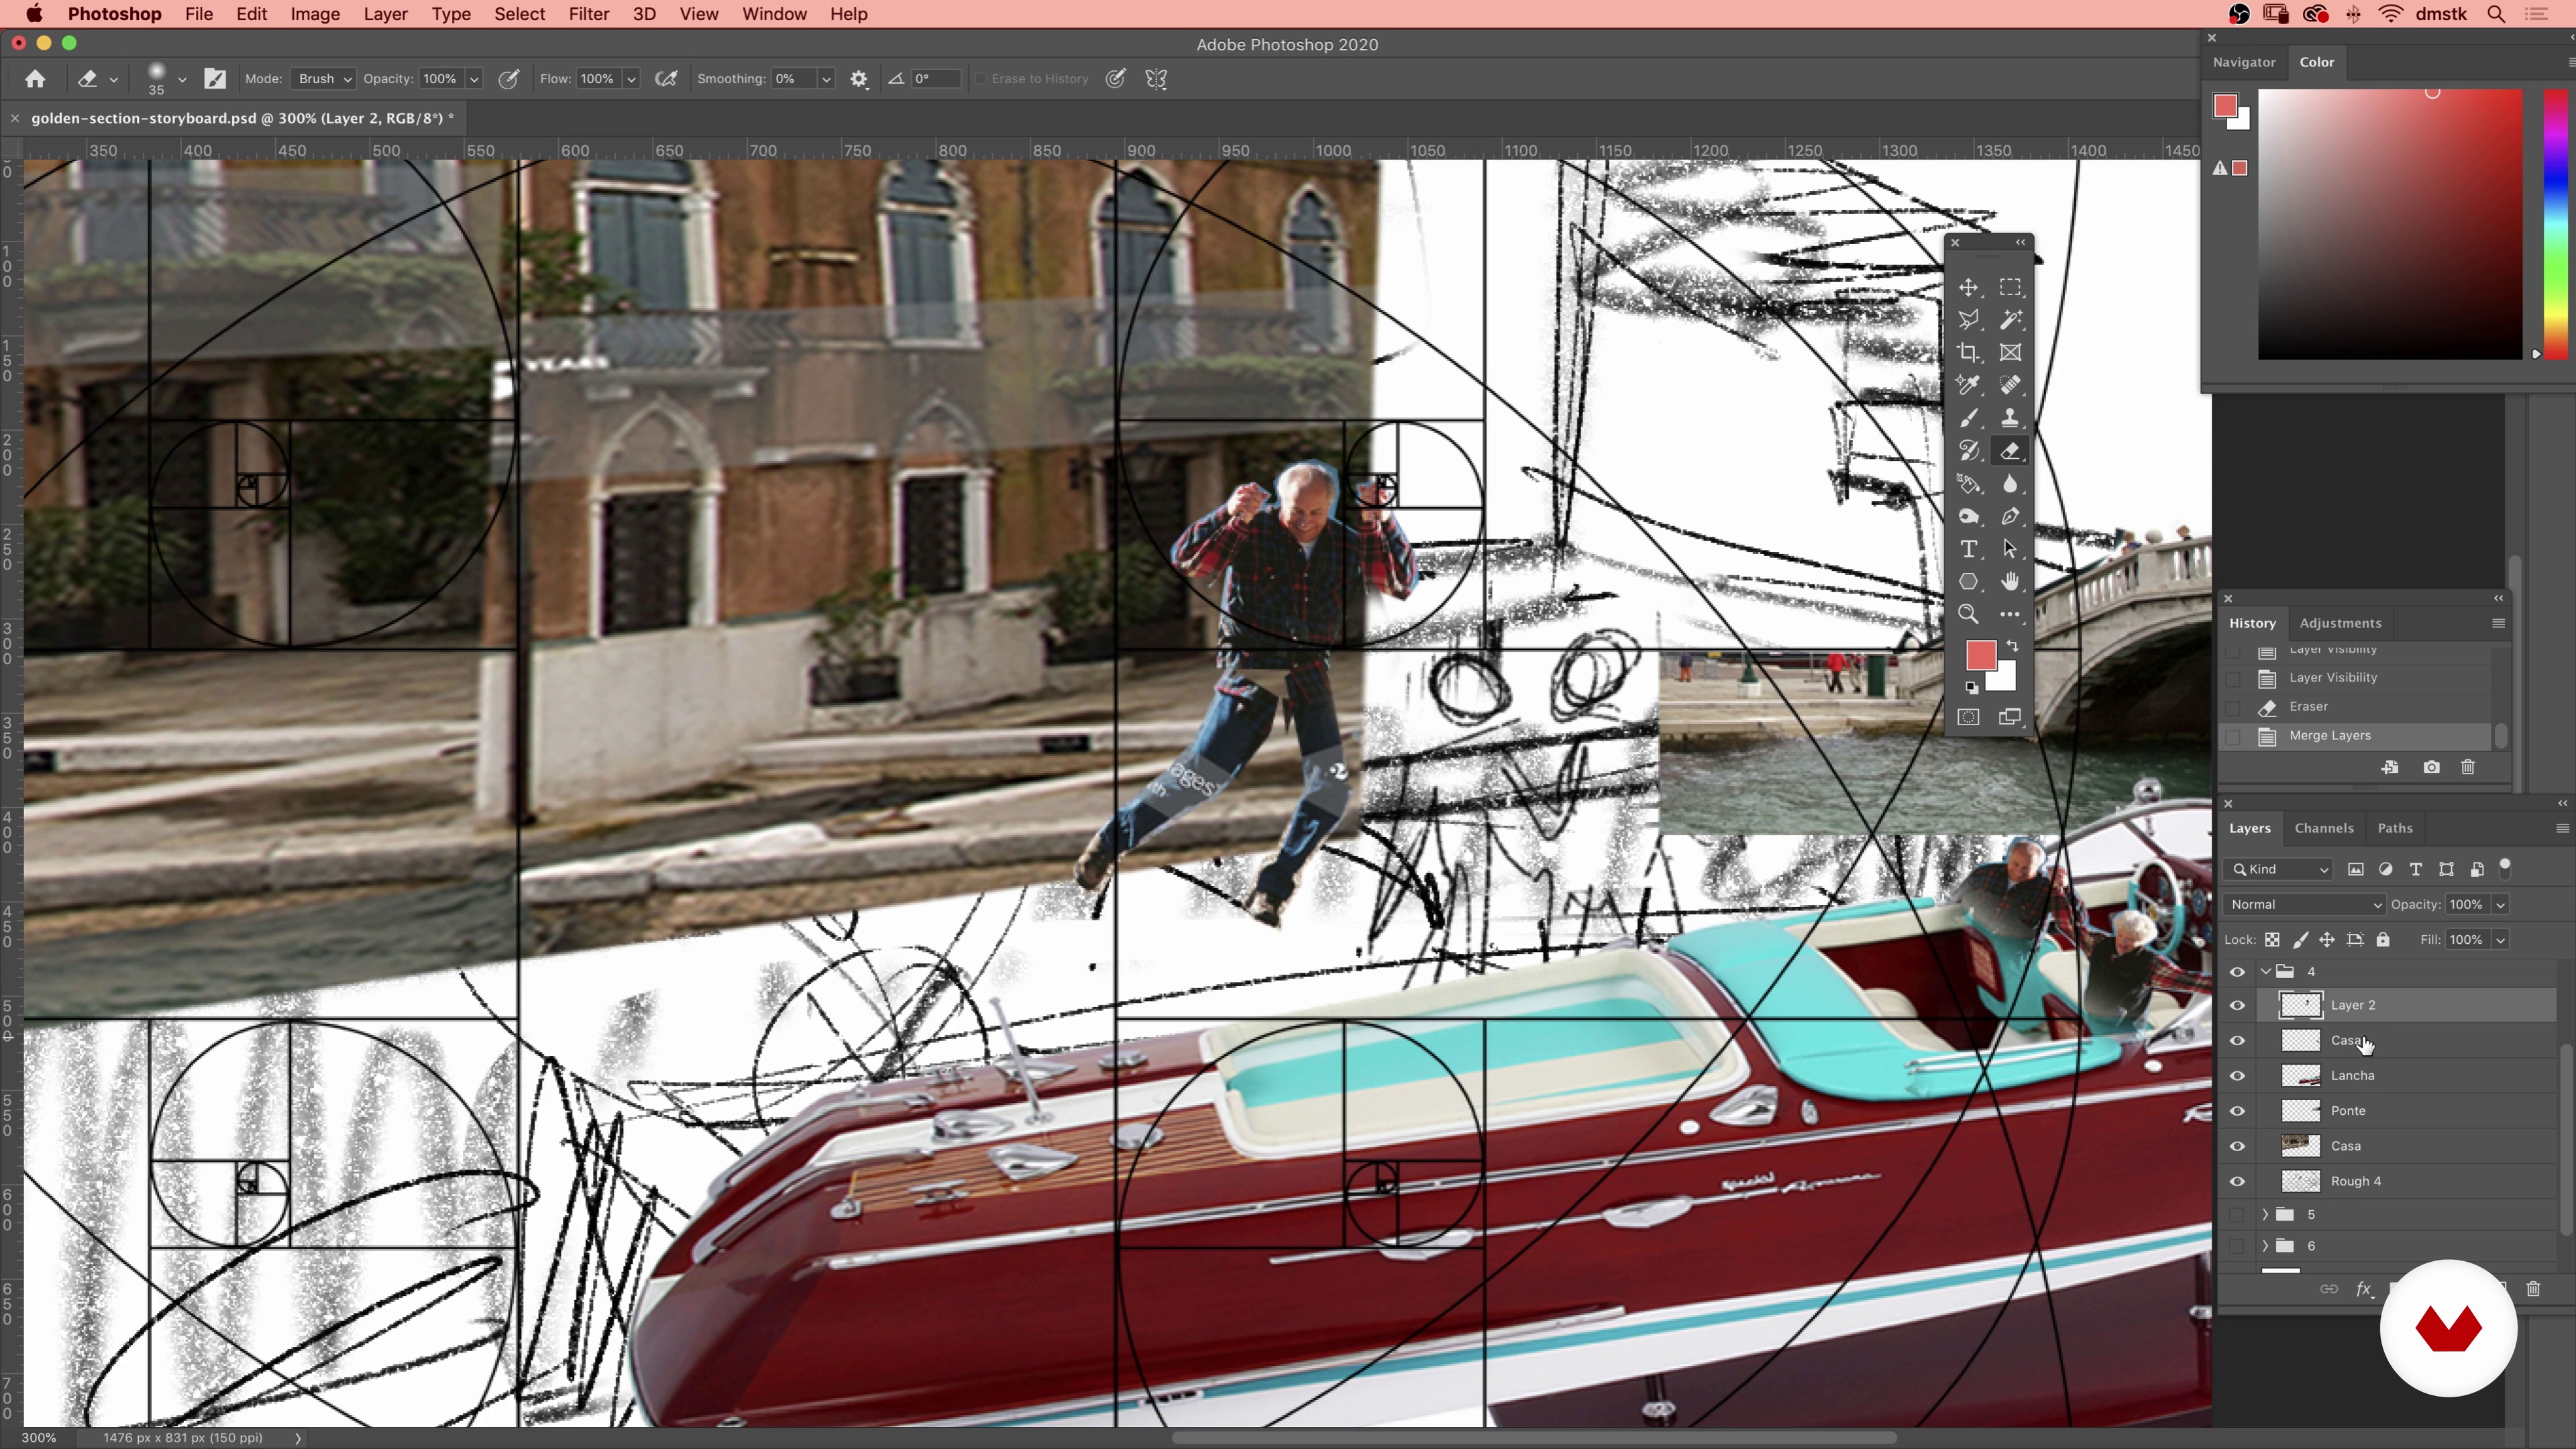This screenshot has width=2576, height=1449.
Task: Open eraser Opacity slider dropdown
Action: [474, 79]
